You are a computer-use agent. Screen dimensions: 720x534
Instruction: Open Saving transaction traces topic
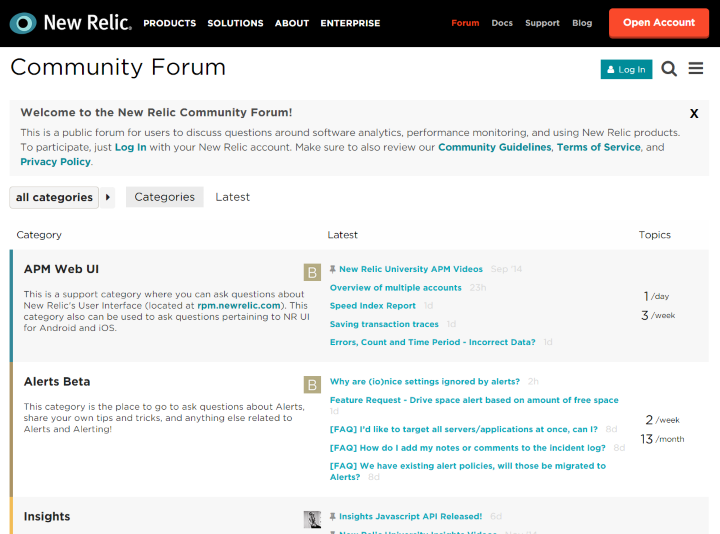point(384,324)
